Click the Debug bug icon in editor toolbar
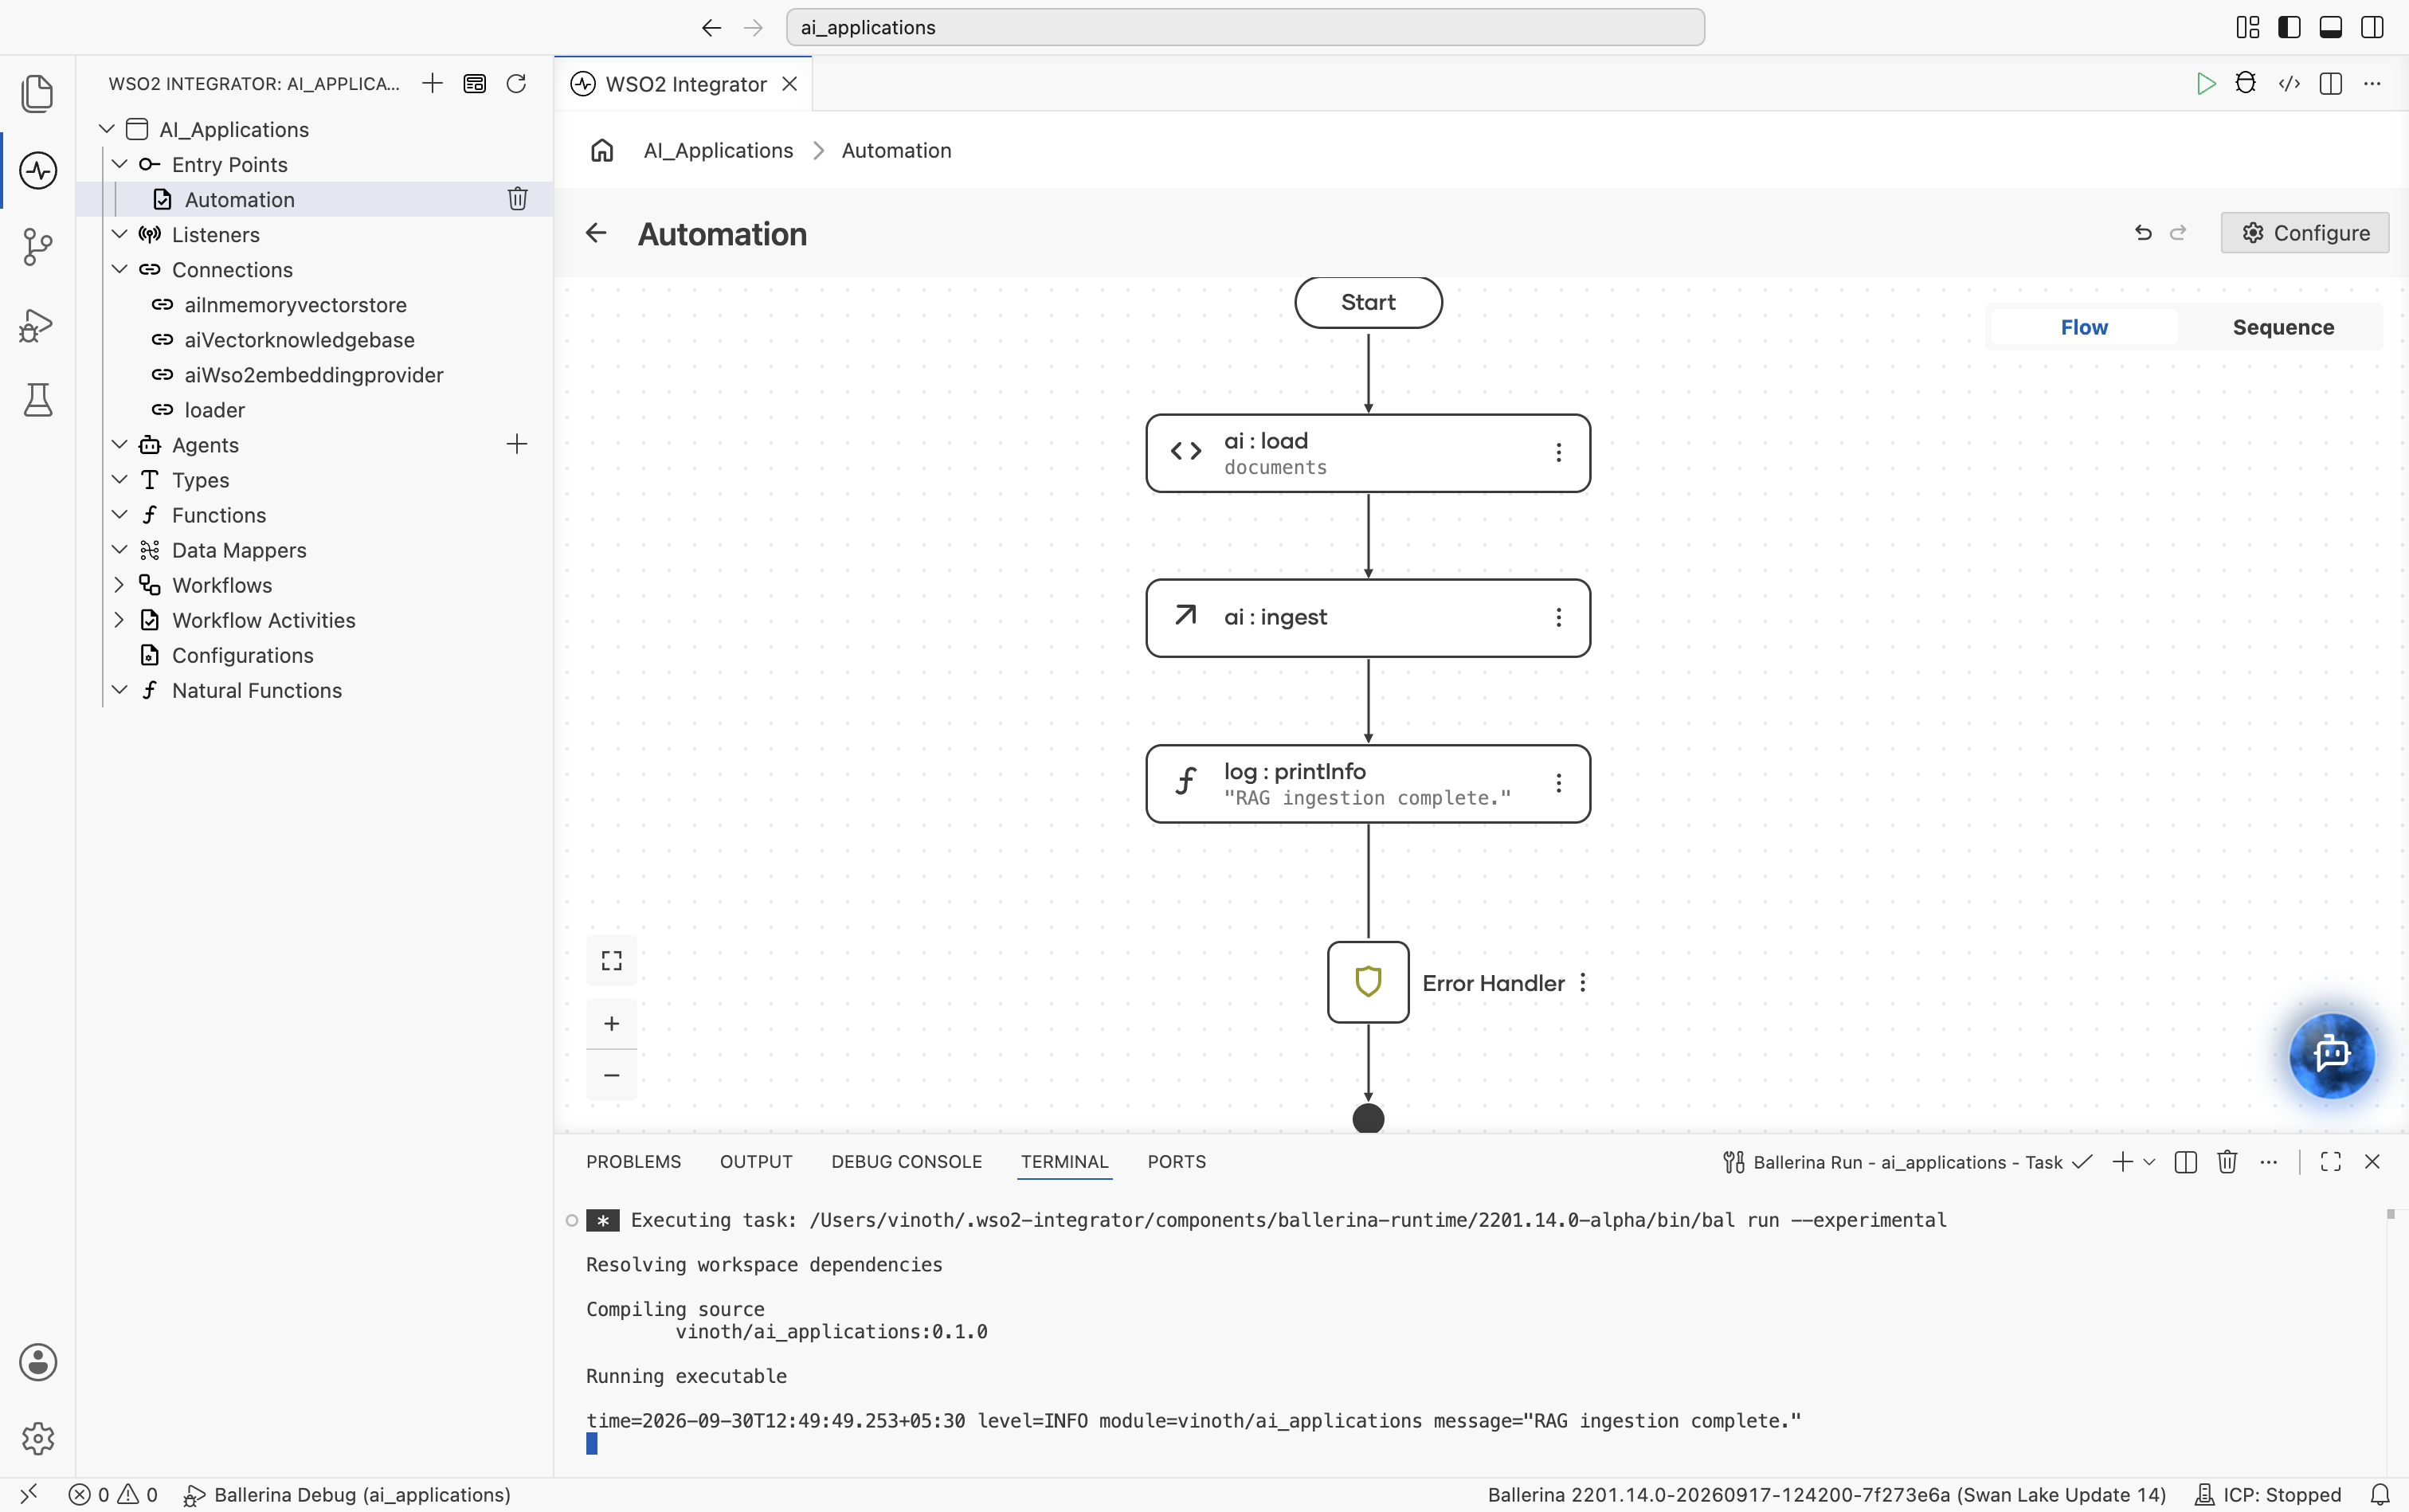Screen dimensions: 2409x1512 click(x=2246, y=84)
